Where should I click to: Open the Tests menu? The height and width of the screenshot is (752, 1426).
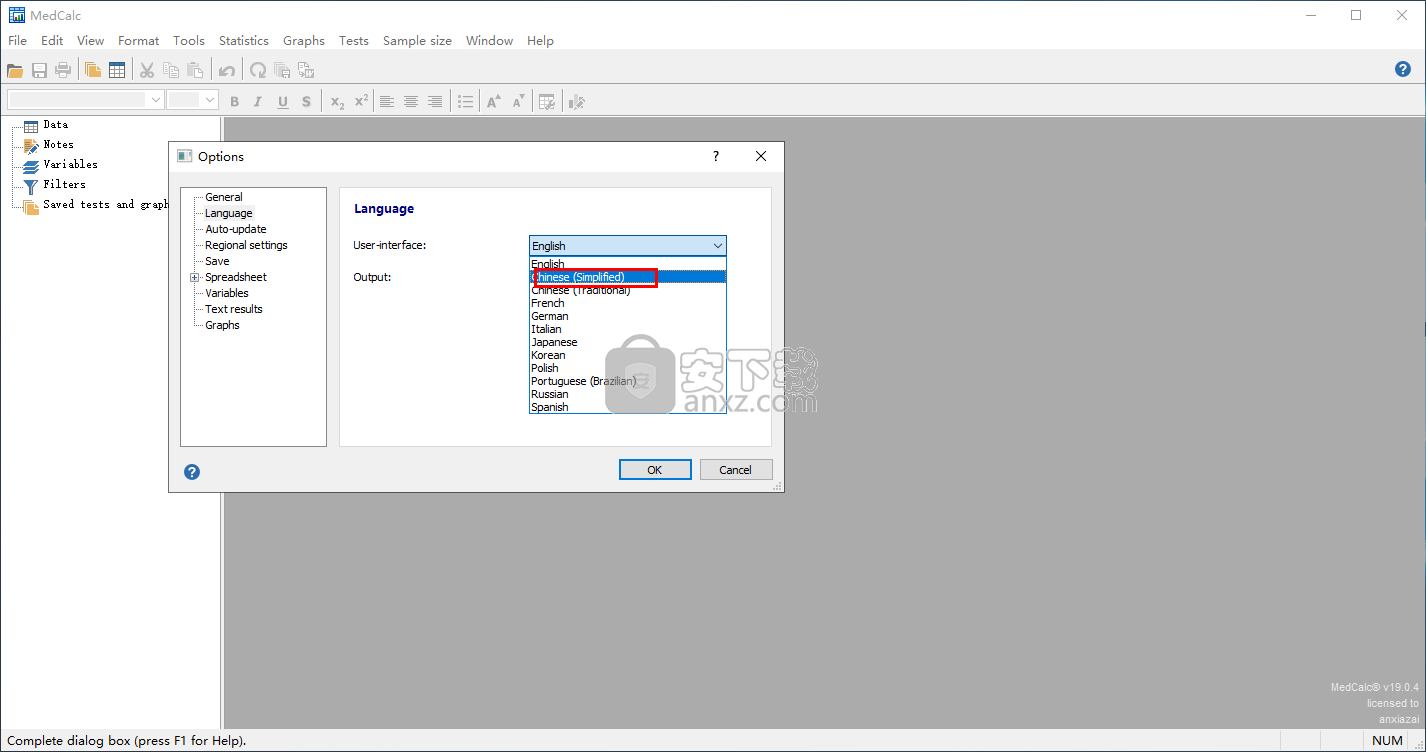354,41
